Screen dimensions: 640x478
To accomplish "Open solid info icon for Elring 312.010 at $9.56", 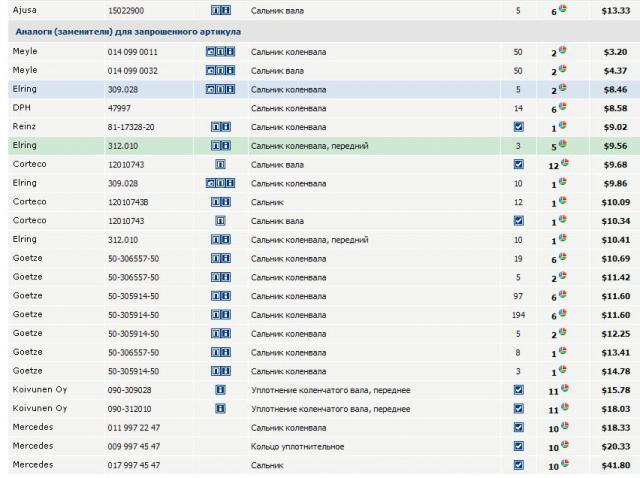I will (226, 146).
